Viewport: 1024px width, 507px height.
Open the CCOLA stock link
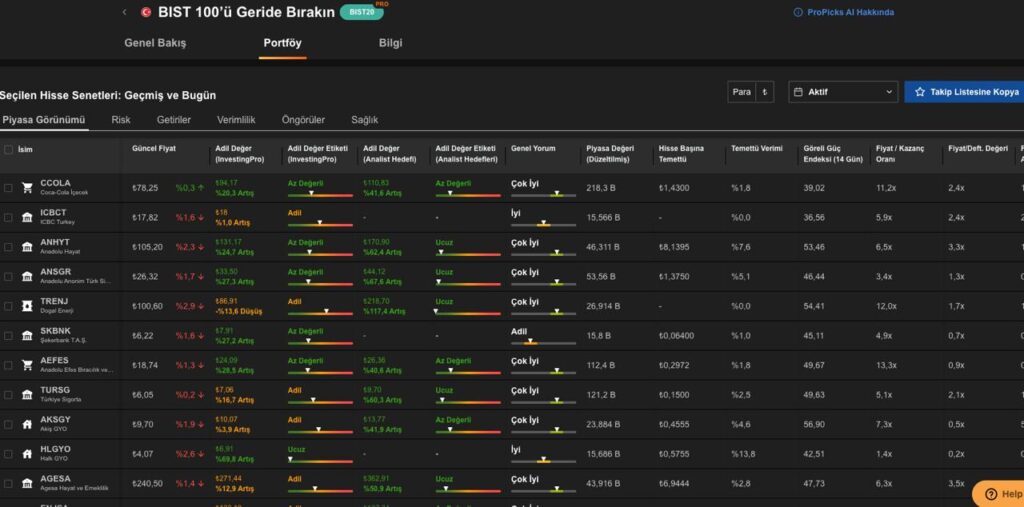56,183
